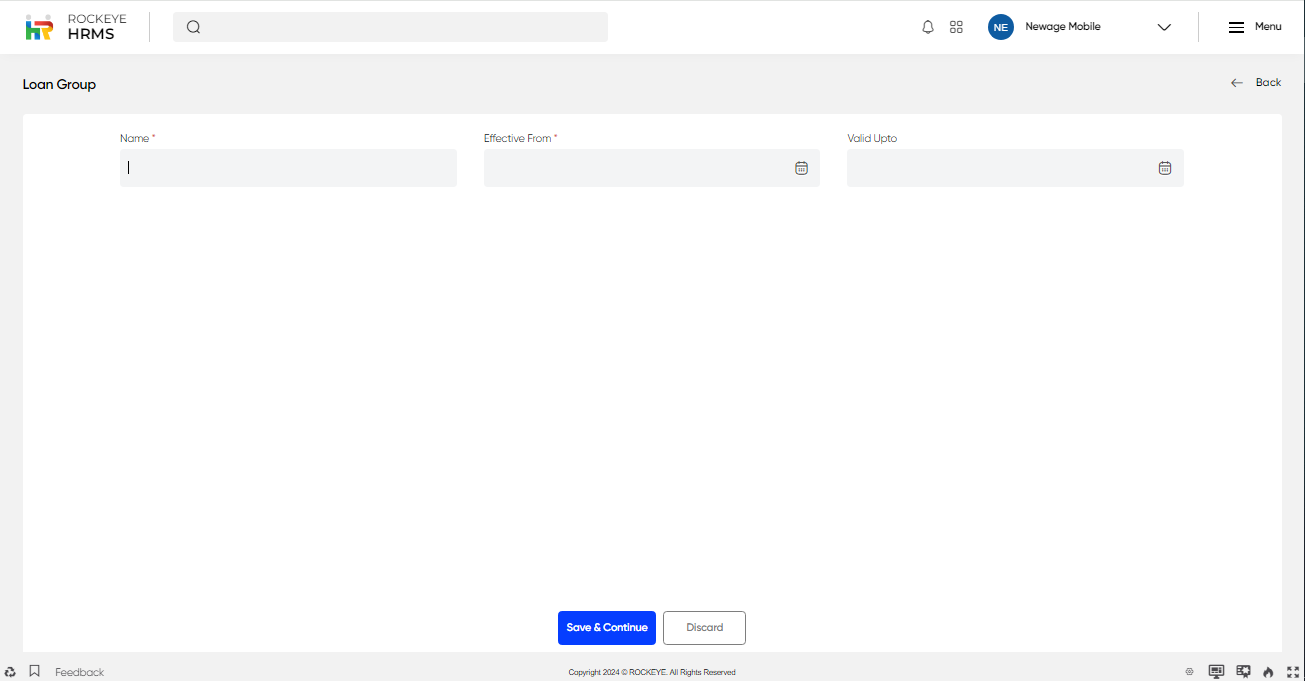
Task: Open the hamburger Menu
Action: click(1255, 27)
